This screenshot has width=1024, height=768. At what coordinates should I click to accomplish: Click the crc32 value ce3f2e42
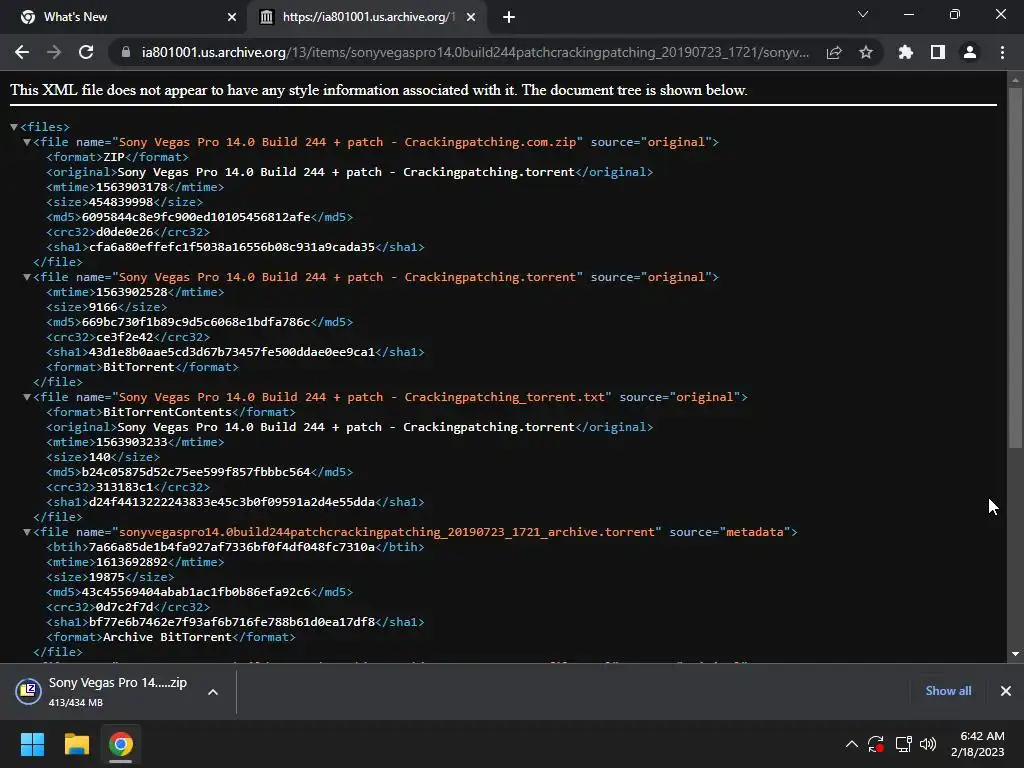[125, 337]
